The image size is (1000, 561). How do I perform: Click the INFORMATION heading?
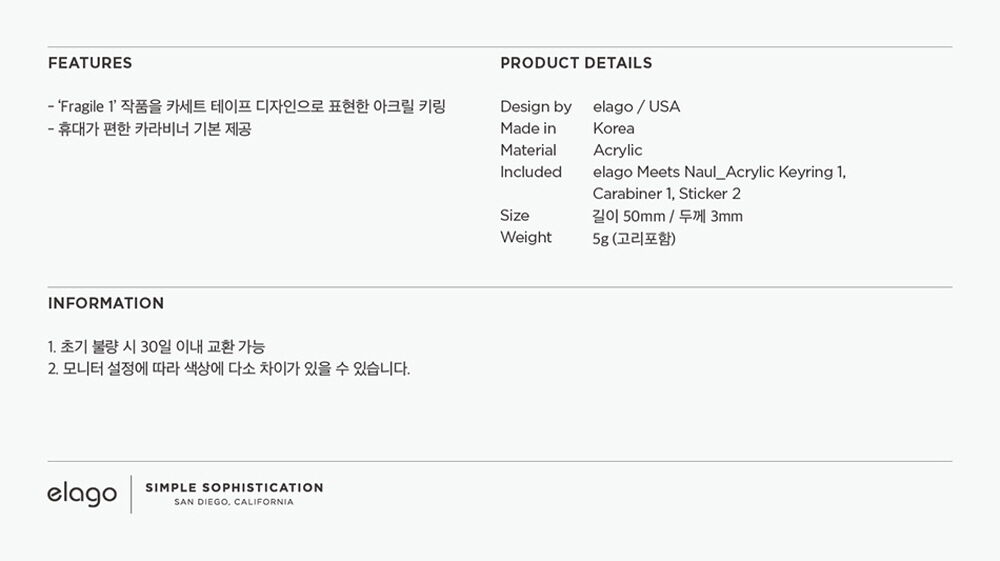click(x=106, y=303)
